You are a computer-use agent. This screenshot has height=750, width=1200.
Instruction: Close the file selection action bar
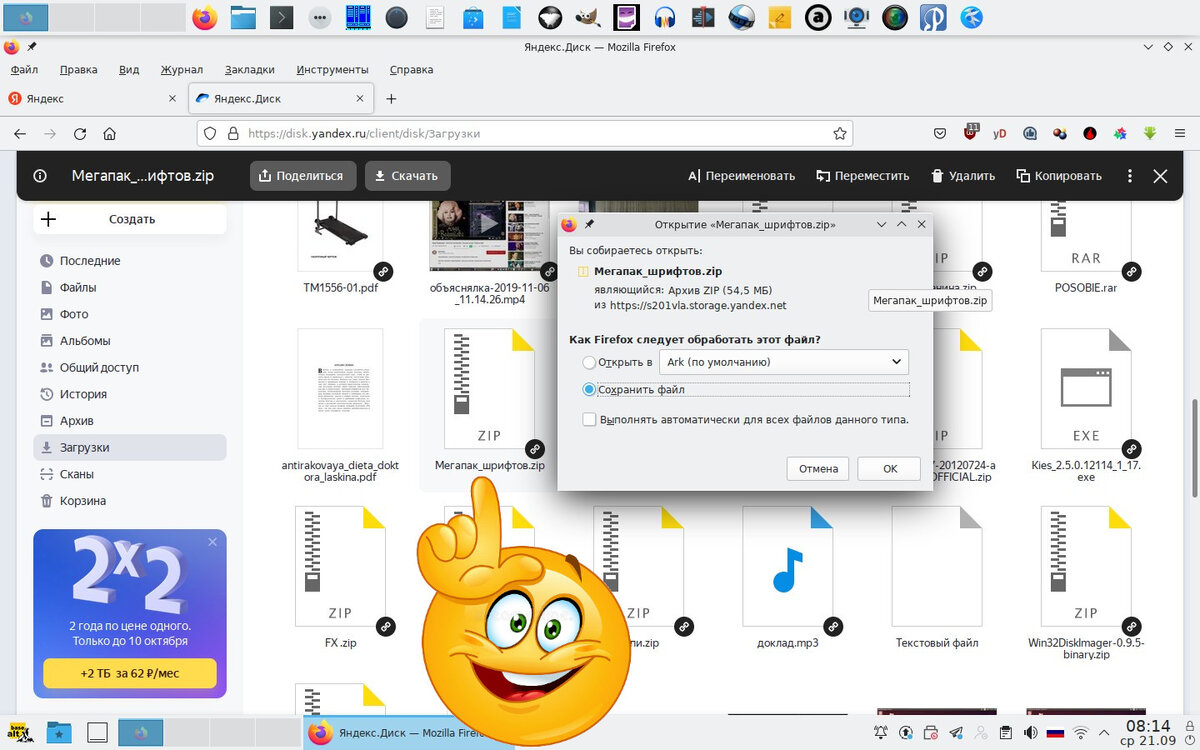click(x=1160, y=175)
